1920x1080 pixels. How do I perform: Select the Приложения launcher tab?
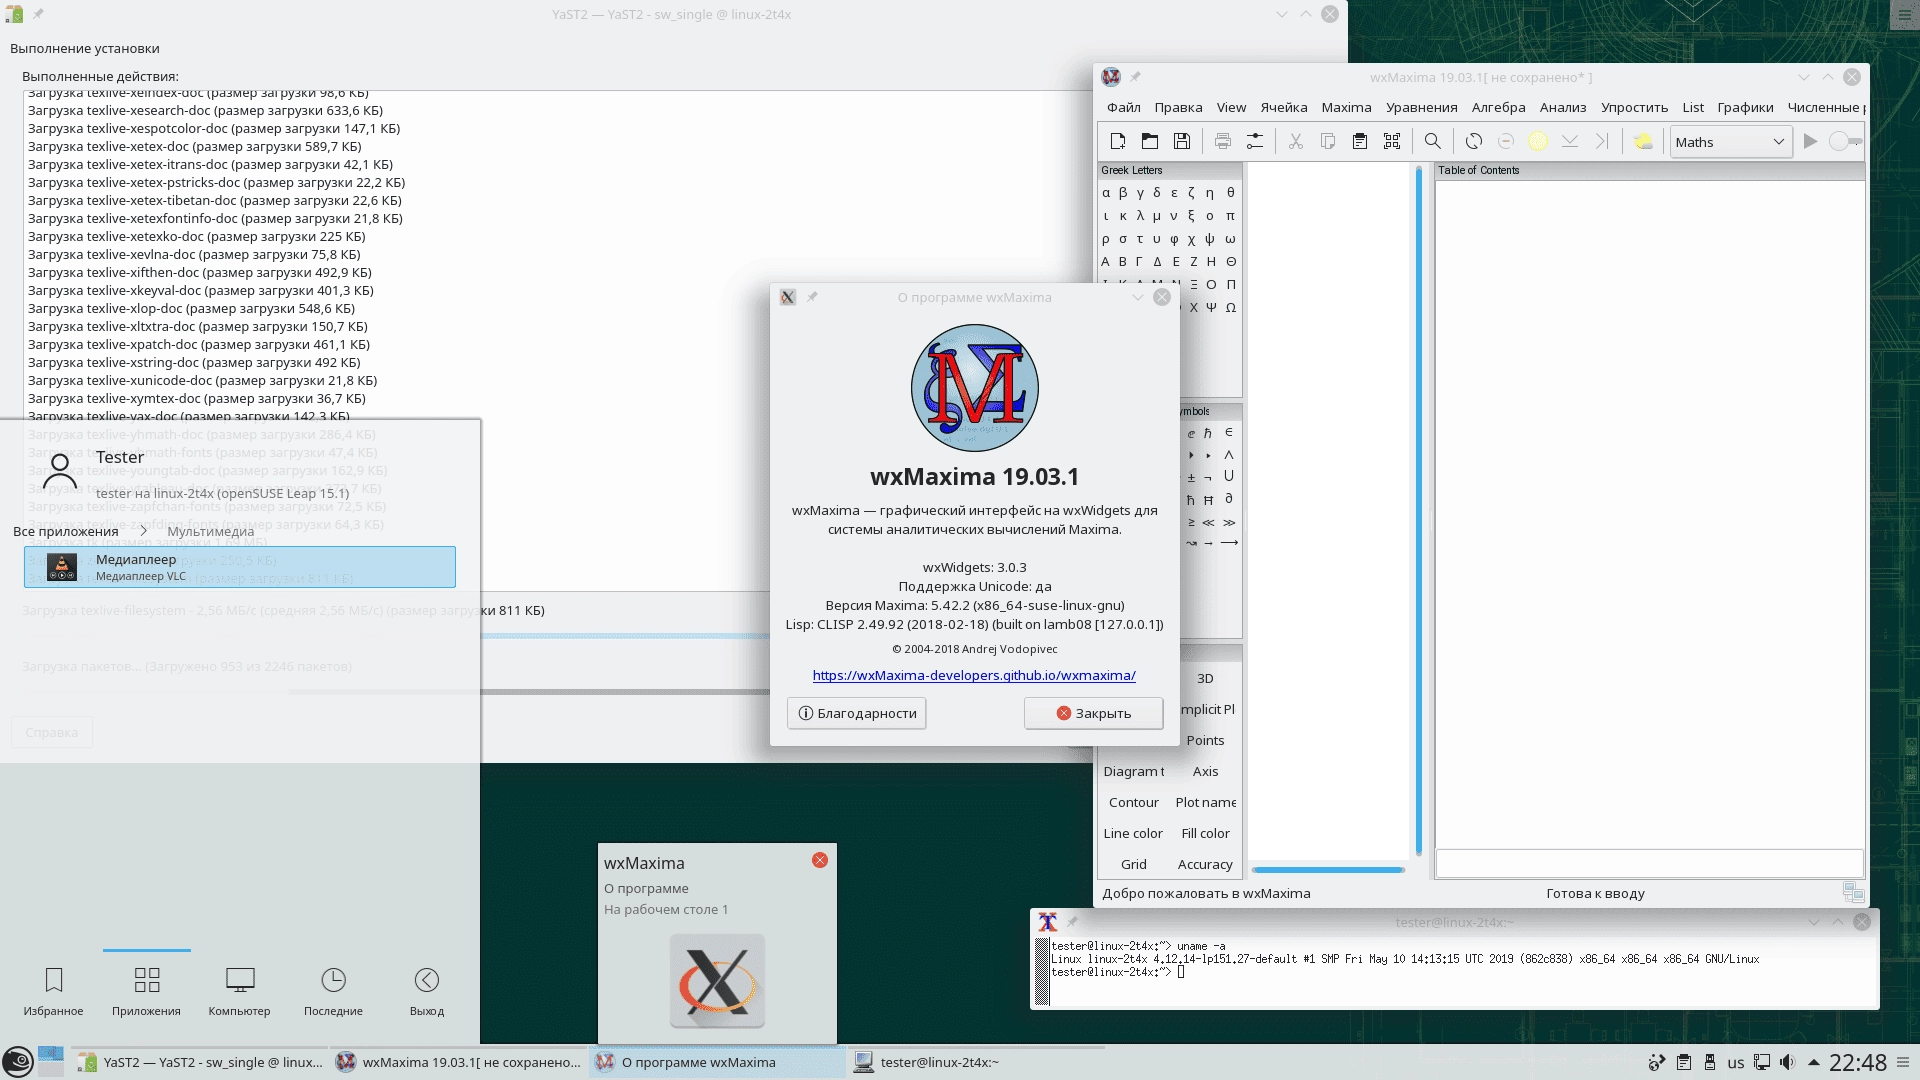[147, 991]
